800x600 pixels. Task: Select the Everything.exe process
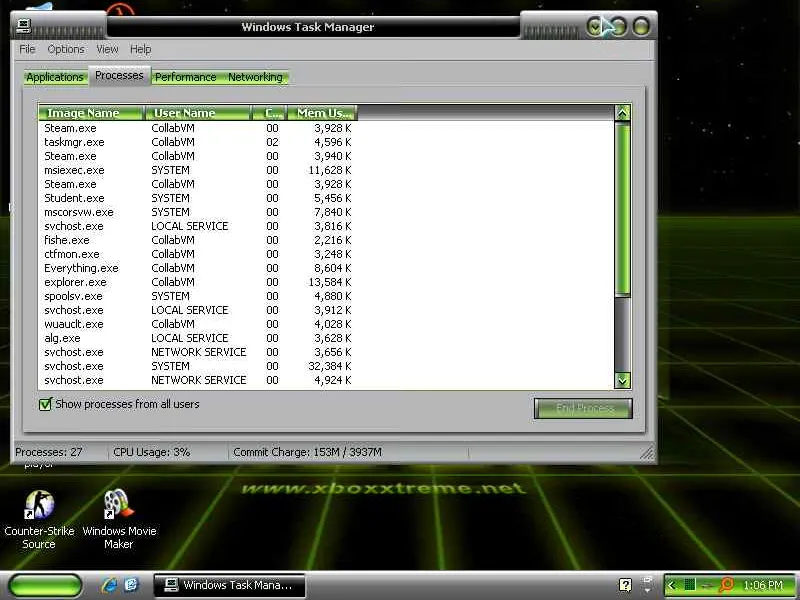pos(198,268)
